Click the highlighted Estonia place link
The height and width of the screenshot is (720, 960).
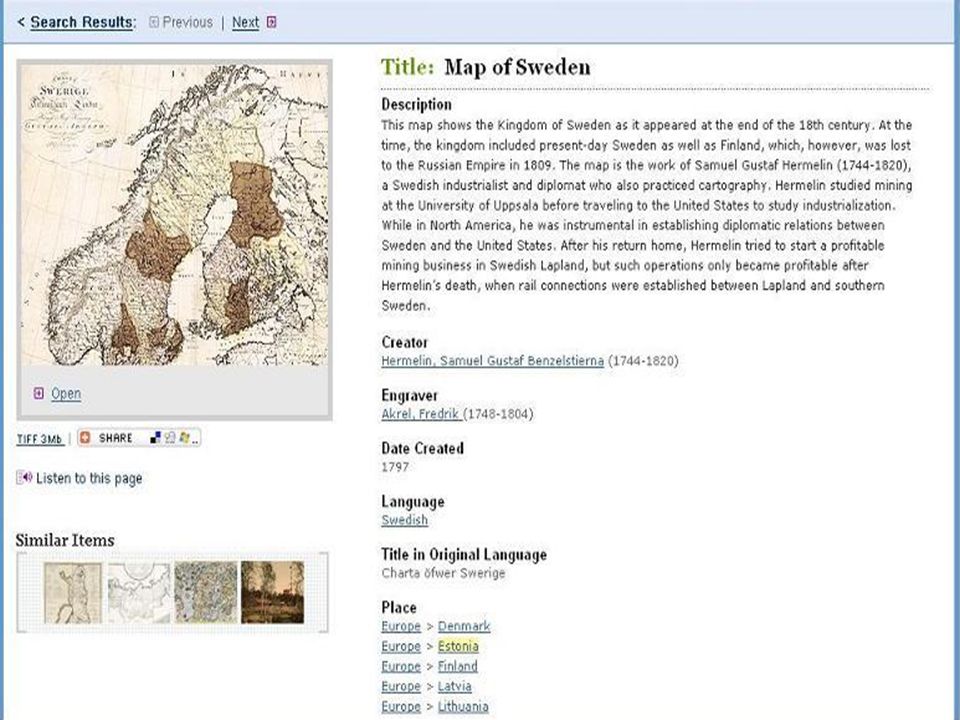(x=458, y=647)
